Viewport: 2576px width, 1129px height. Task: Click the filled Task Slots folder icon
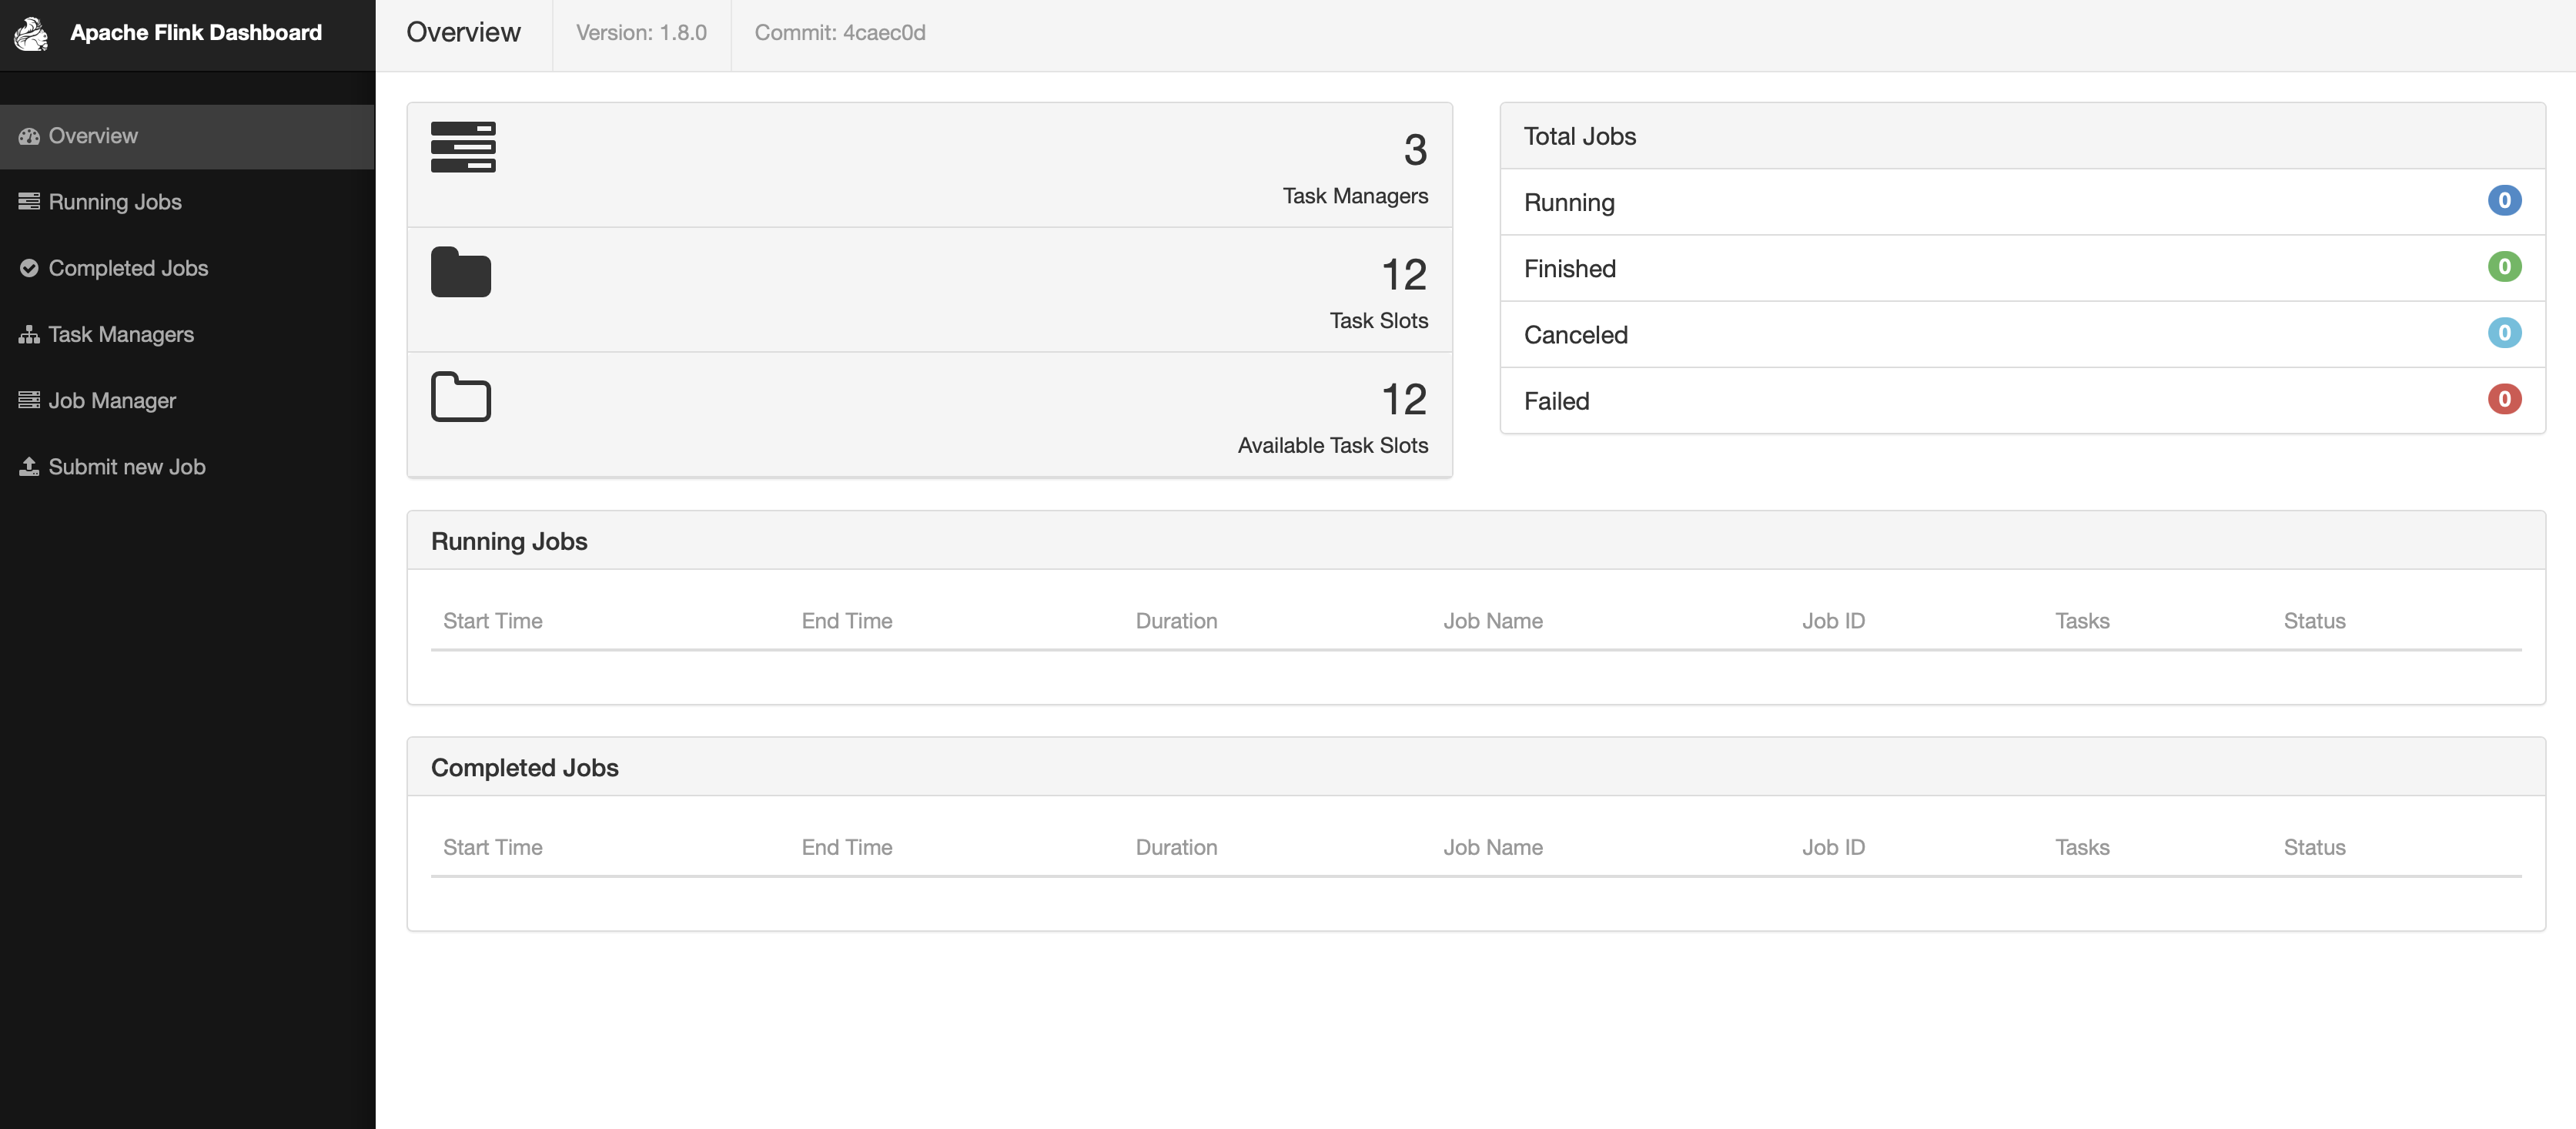point(461,272)
